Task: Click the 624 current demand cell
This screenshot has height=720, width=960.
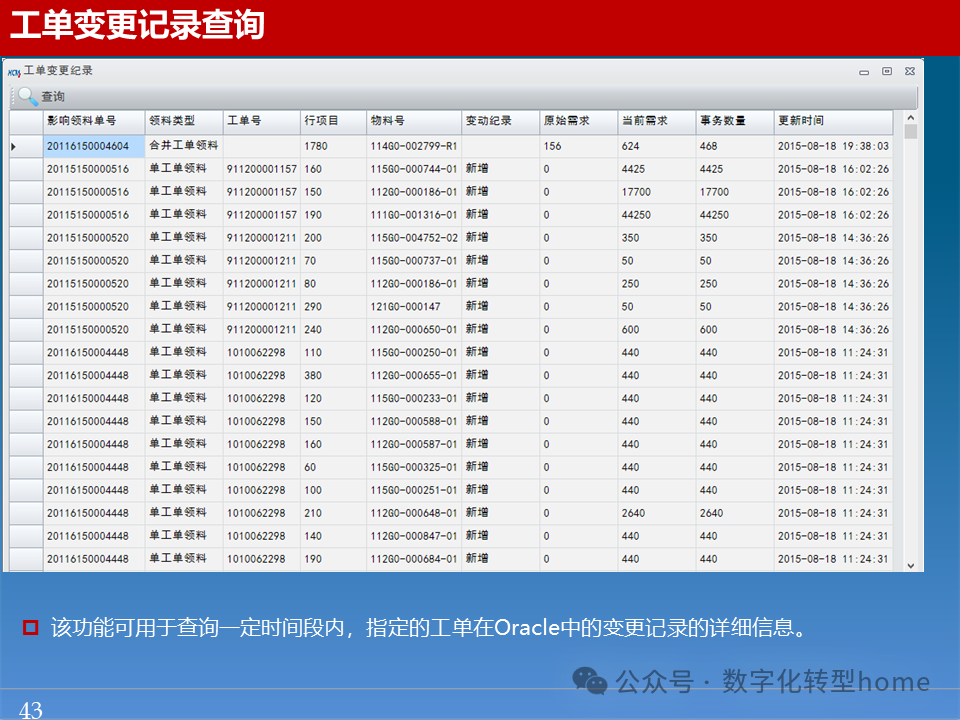Action: [656, 146]
